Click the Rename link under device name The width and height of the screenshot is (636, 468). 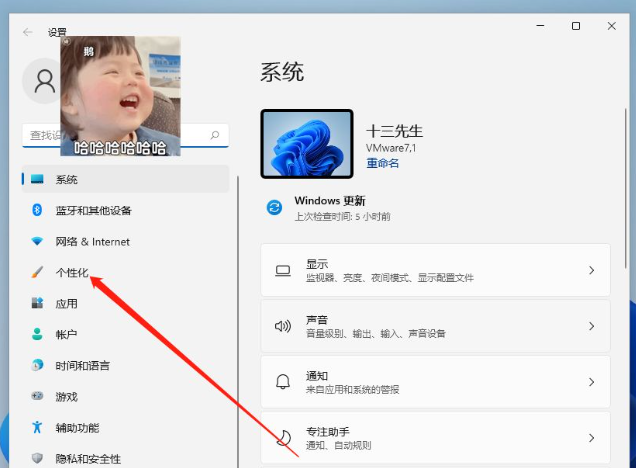pos(382,163)
